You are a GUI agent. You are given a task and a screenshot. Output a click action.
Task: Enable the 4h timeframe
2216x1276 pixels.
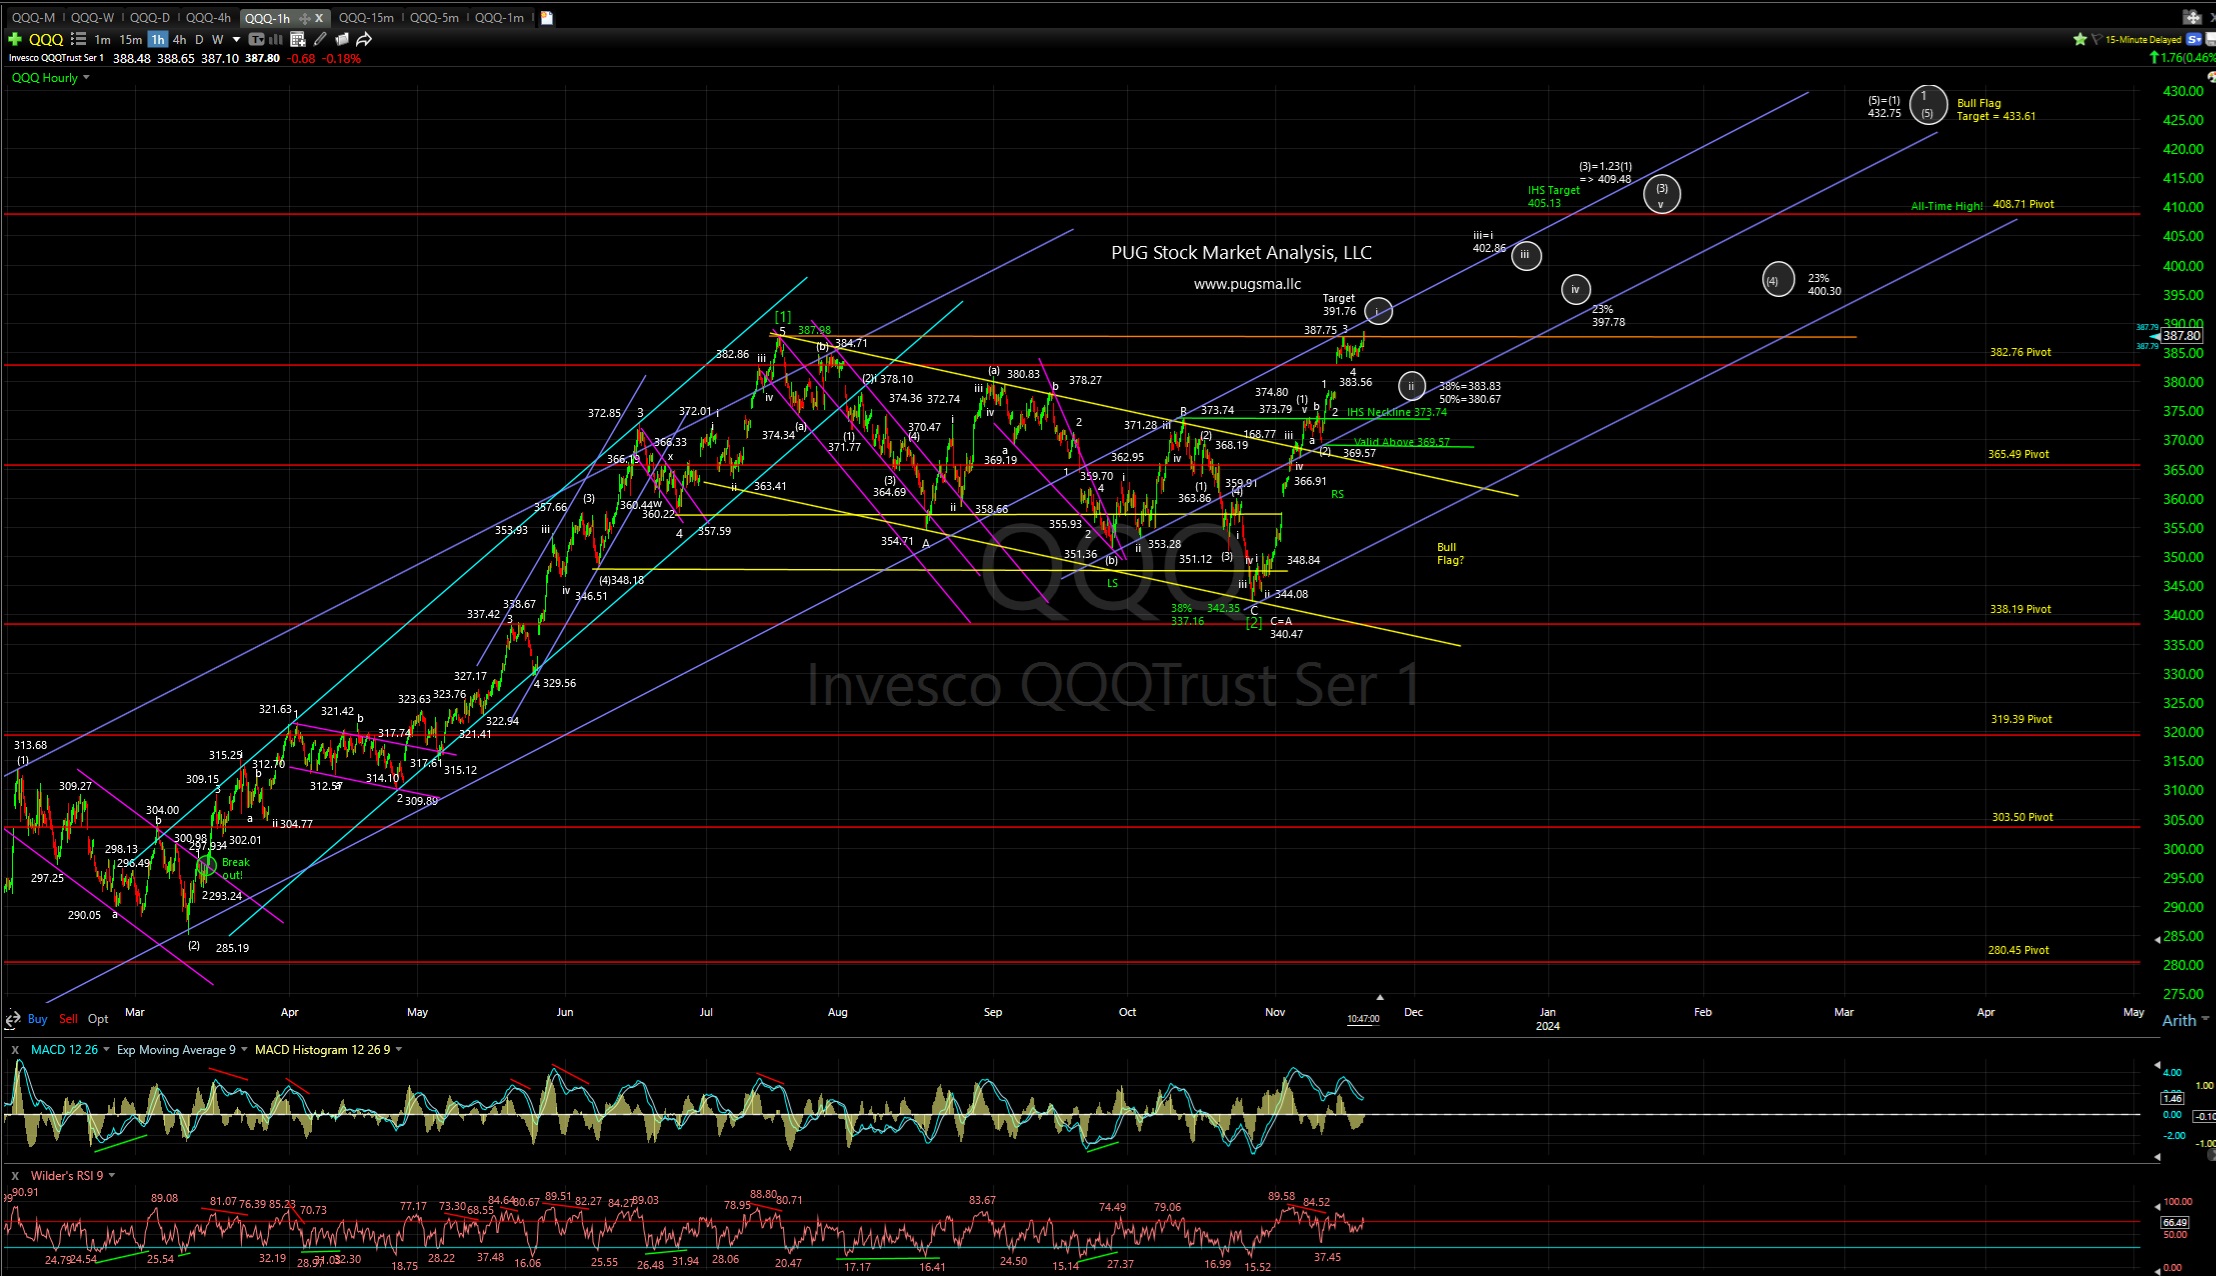coord(180,39)
